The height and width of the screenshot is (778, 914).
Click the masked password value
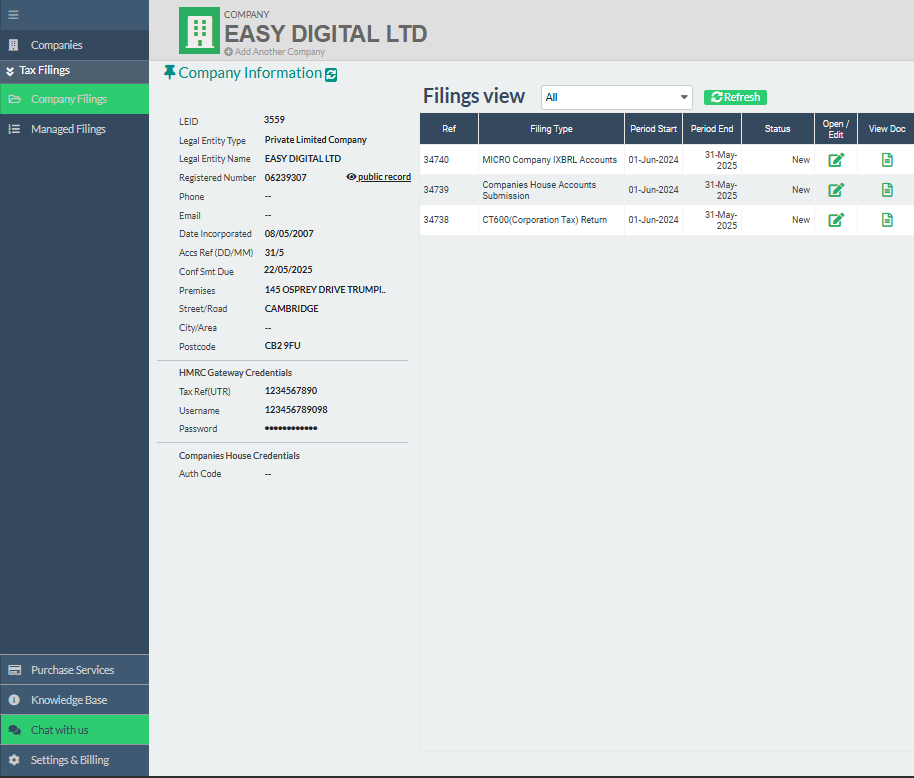point(291,428)
